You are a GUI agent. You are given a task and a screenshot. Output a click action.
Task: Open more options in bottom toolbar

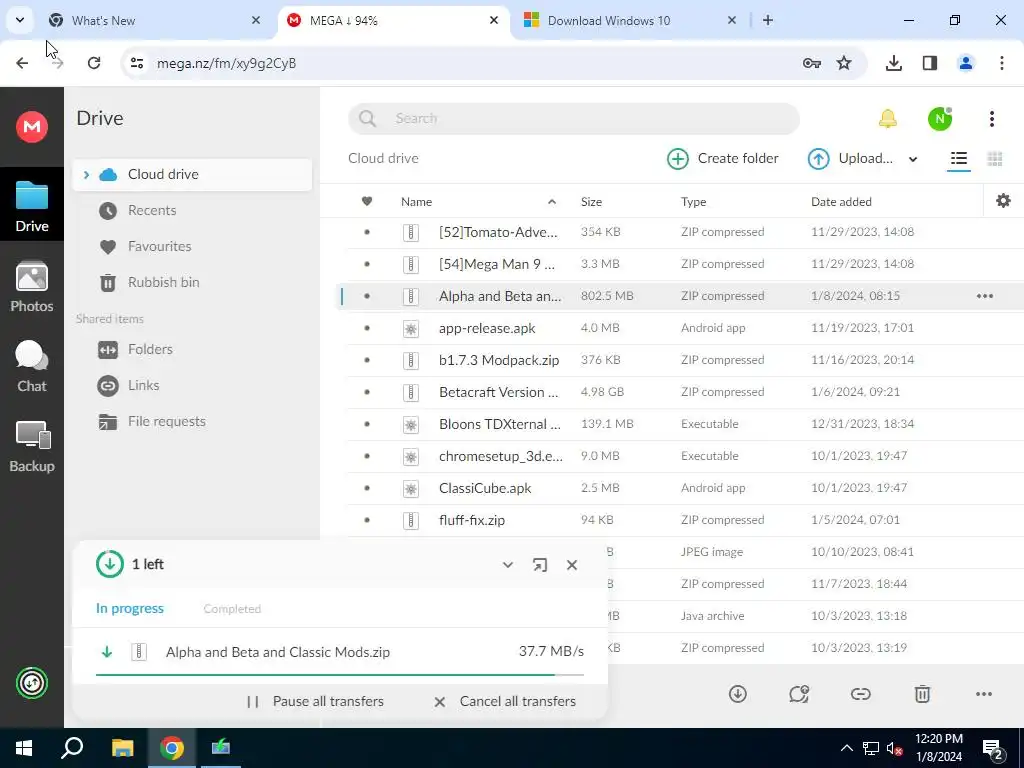coord(984,694)
